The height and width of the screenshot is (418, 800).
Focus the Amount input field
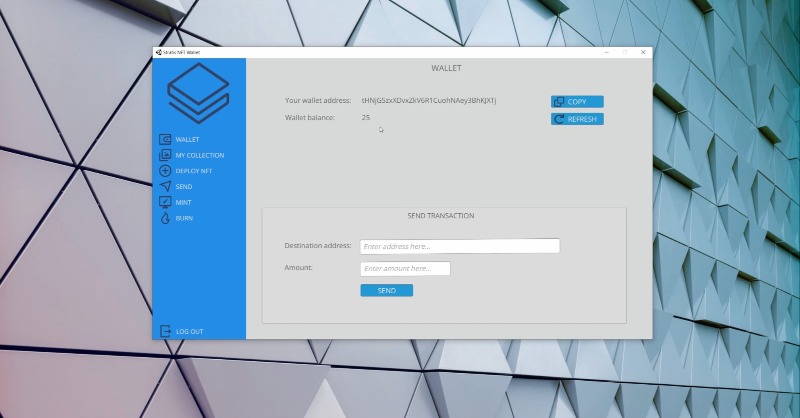click(405, 268)
